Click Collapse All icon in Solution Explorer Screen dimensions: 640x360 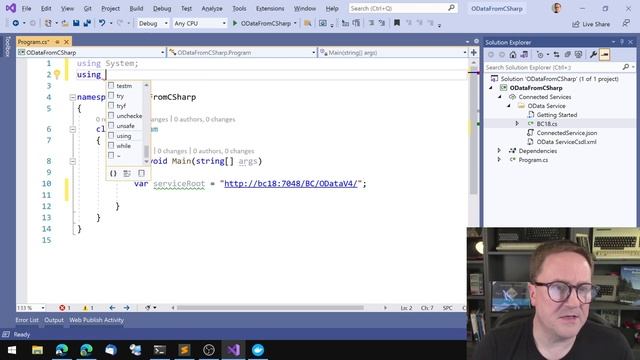(567, 55)
